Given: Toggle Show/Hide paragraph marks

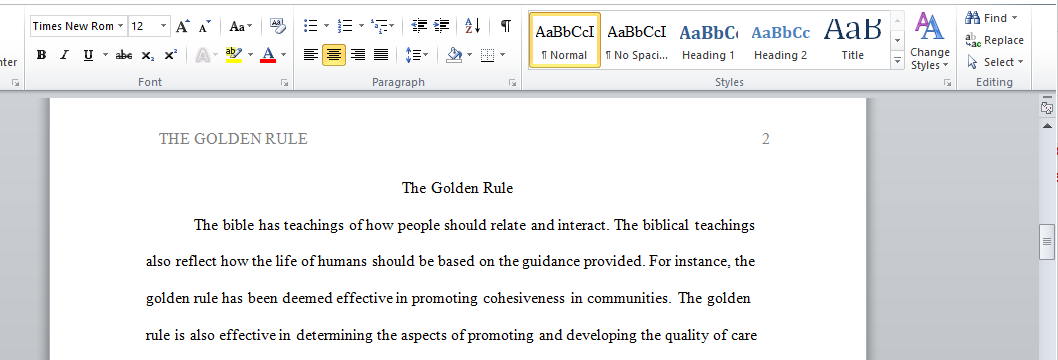Looking at the screenshot, I should (x=505, y=26).
